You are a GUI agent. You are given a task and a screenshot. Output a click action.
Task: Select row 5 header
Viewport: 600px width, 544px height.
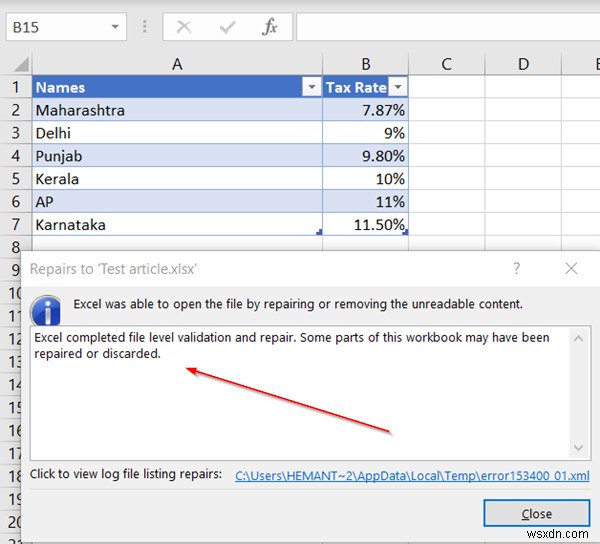(x=16, y=179)
